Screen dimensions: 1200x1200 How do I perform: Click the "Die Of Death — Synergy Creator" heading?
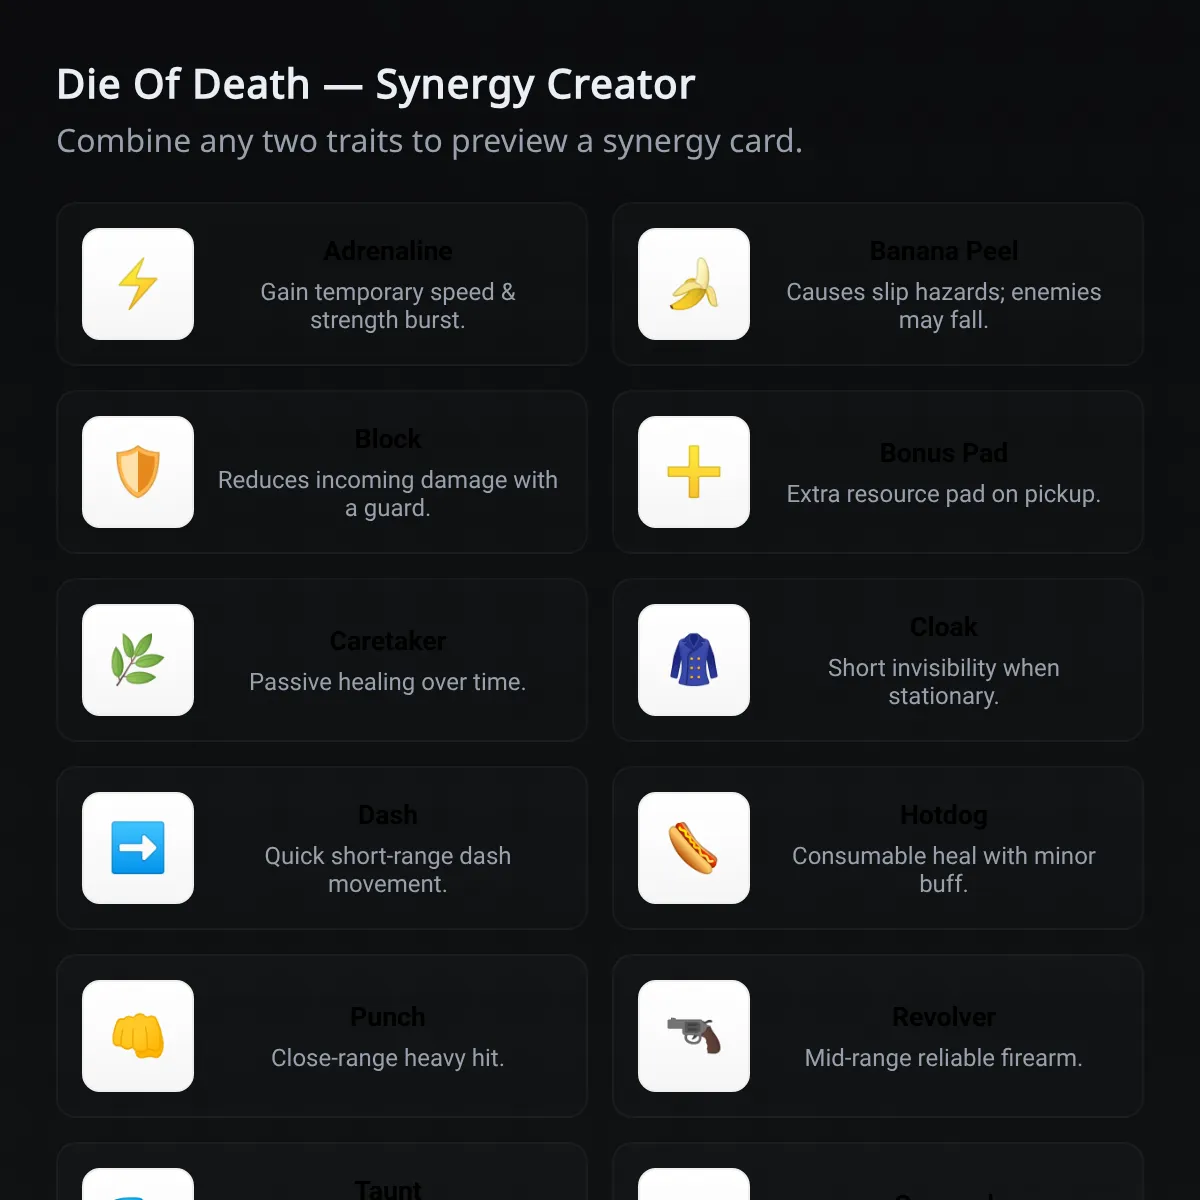pos(376,85)
